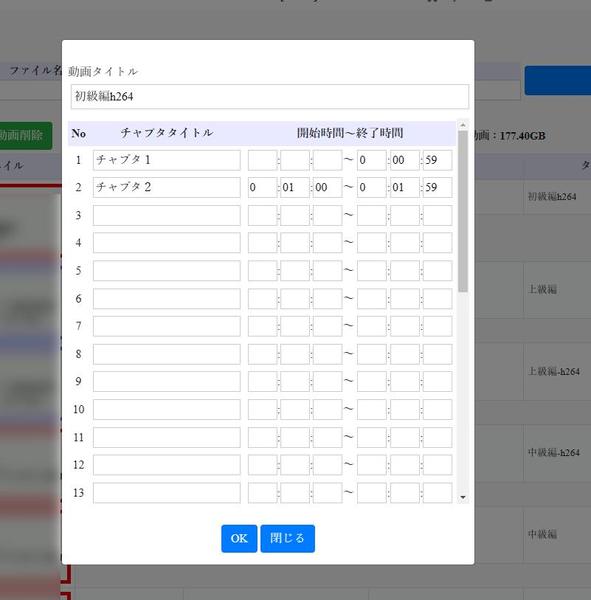Focus the row 7 chapter title input

pyautogui.click(x=167, y=326)
